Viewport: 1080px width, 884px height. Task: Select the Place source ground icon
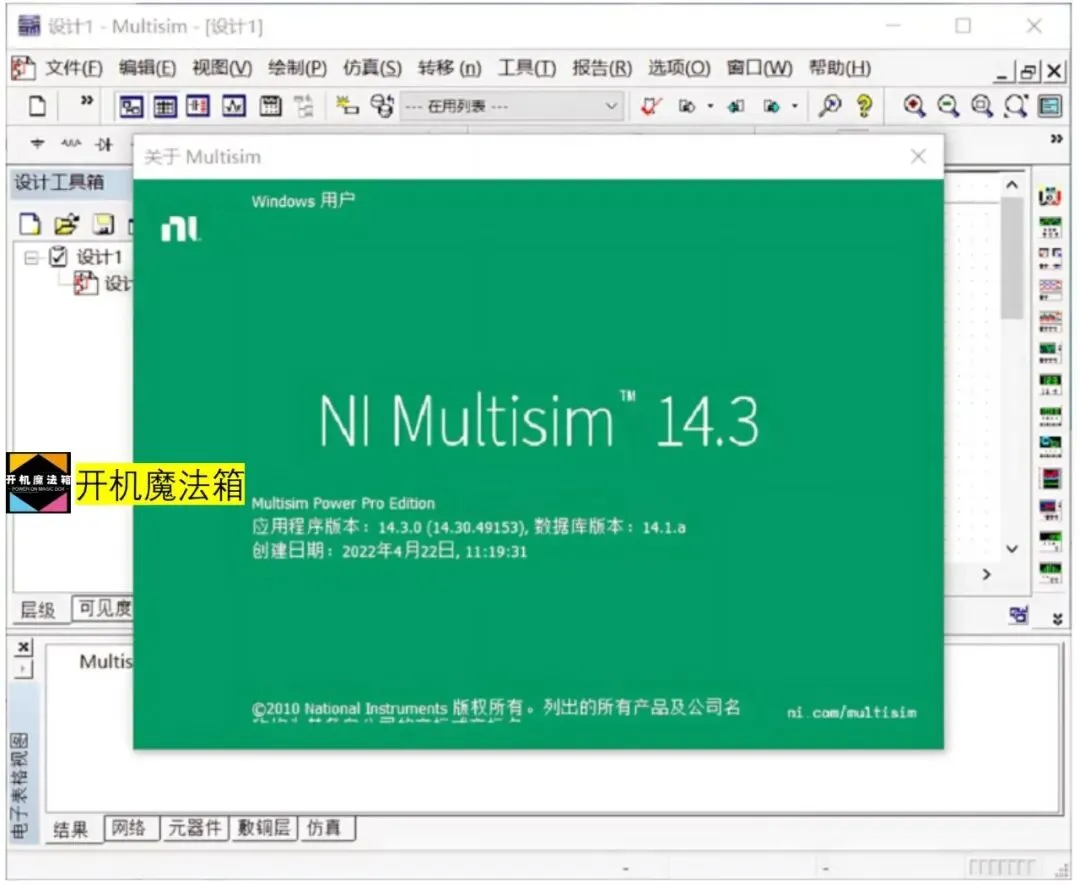[x=37, y=144]
